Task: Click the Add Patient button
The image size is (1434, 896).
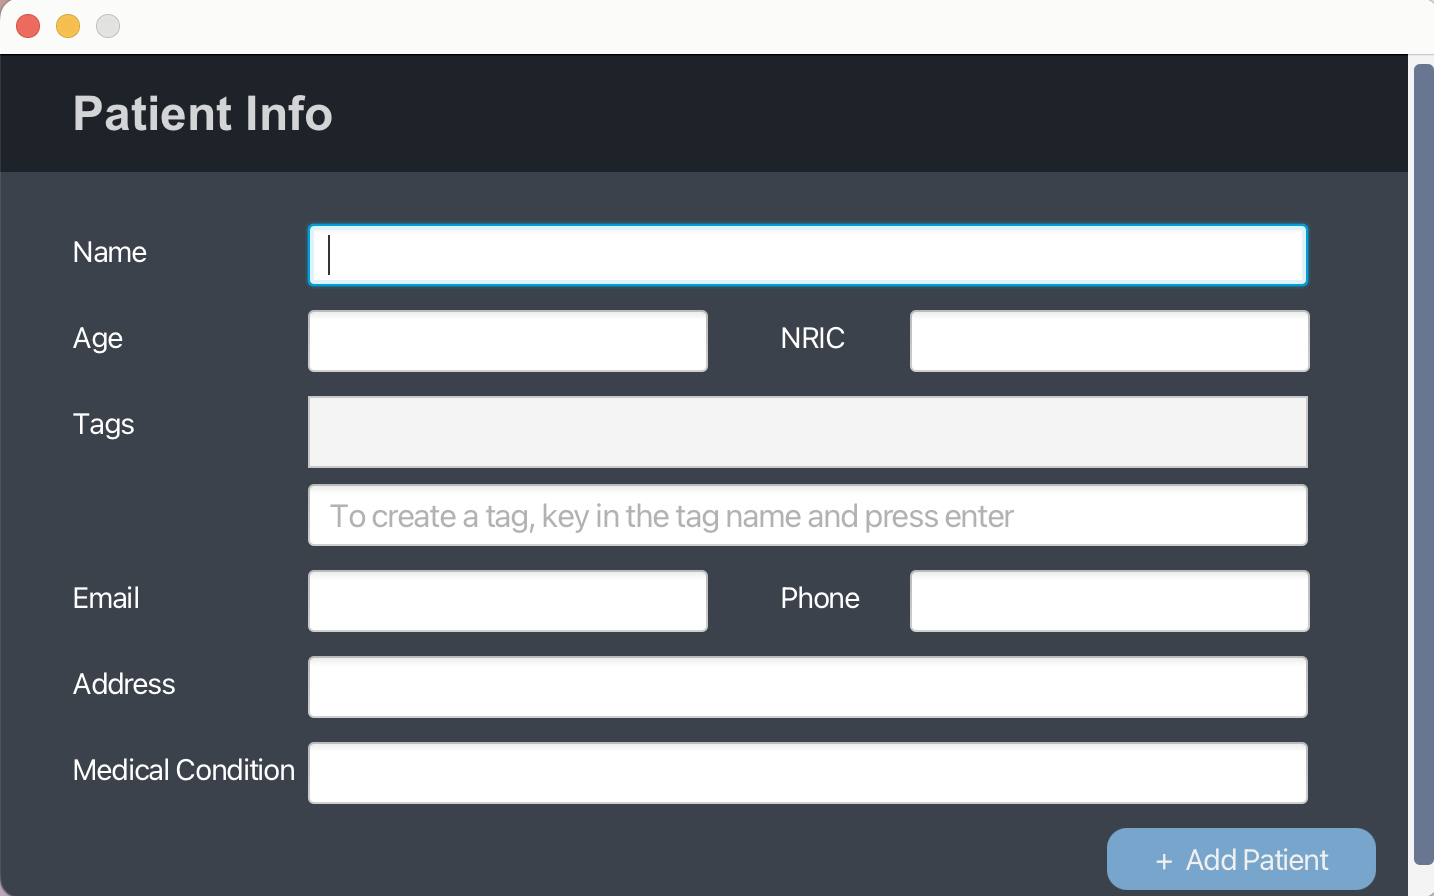Action: click(x=1241, y=859)
